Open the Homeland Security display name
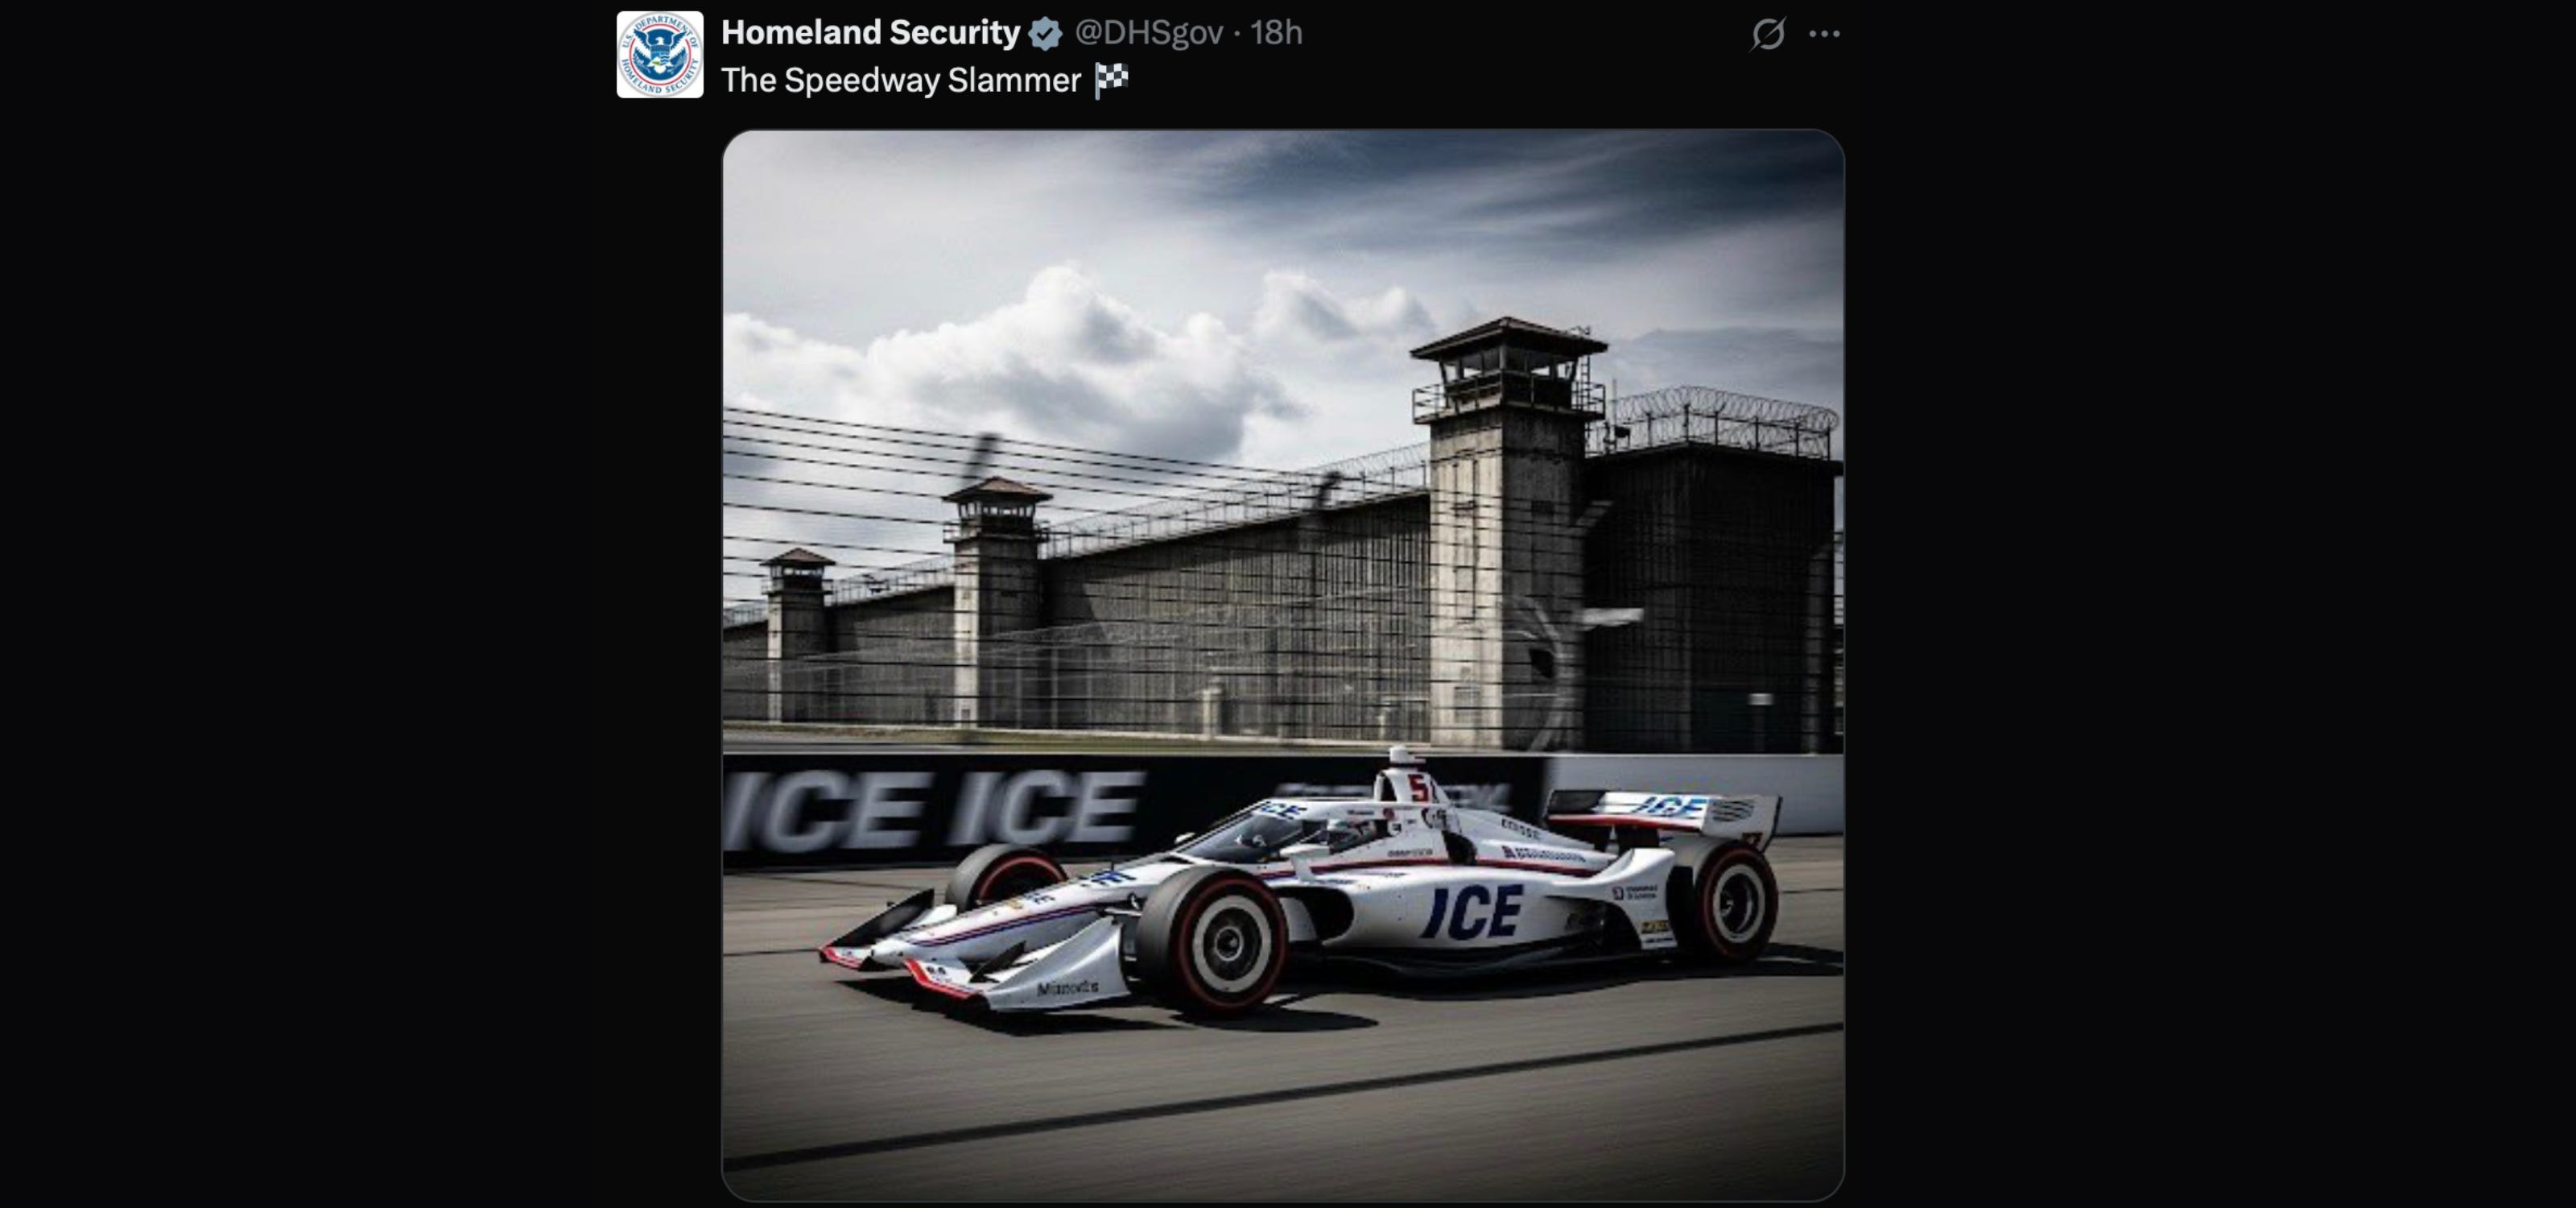Screen dimensions: 2576x1208 coord(870,33)
